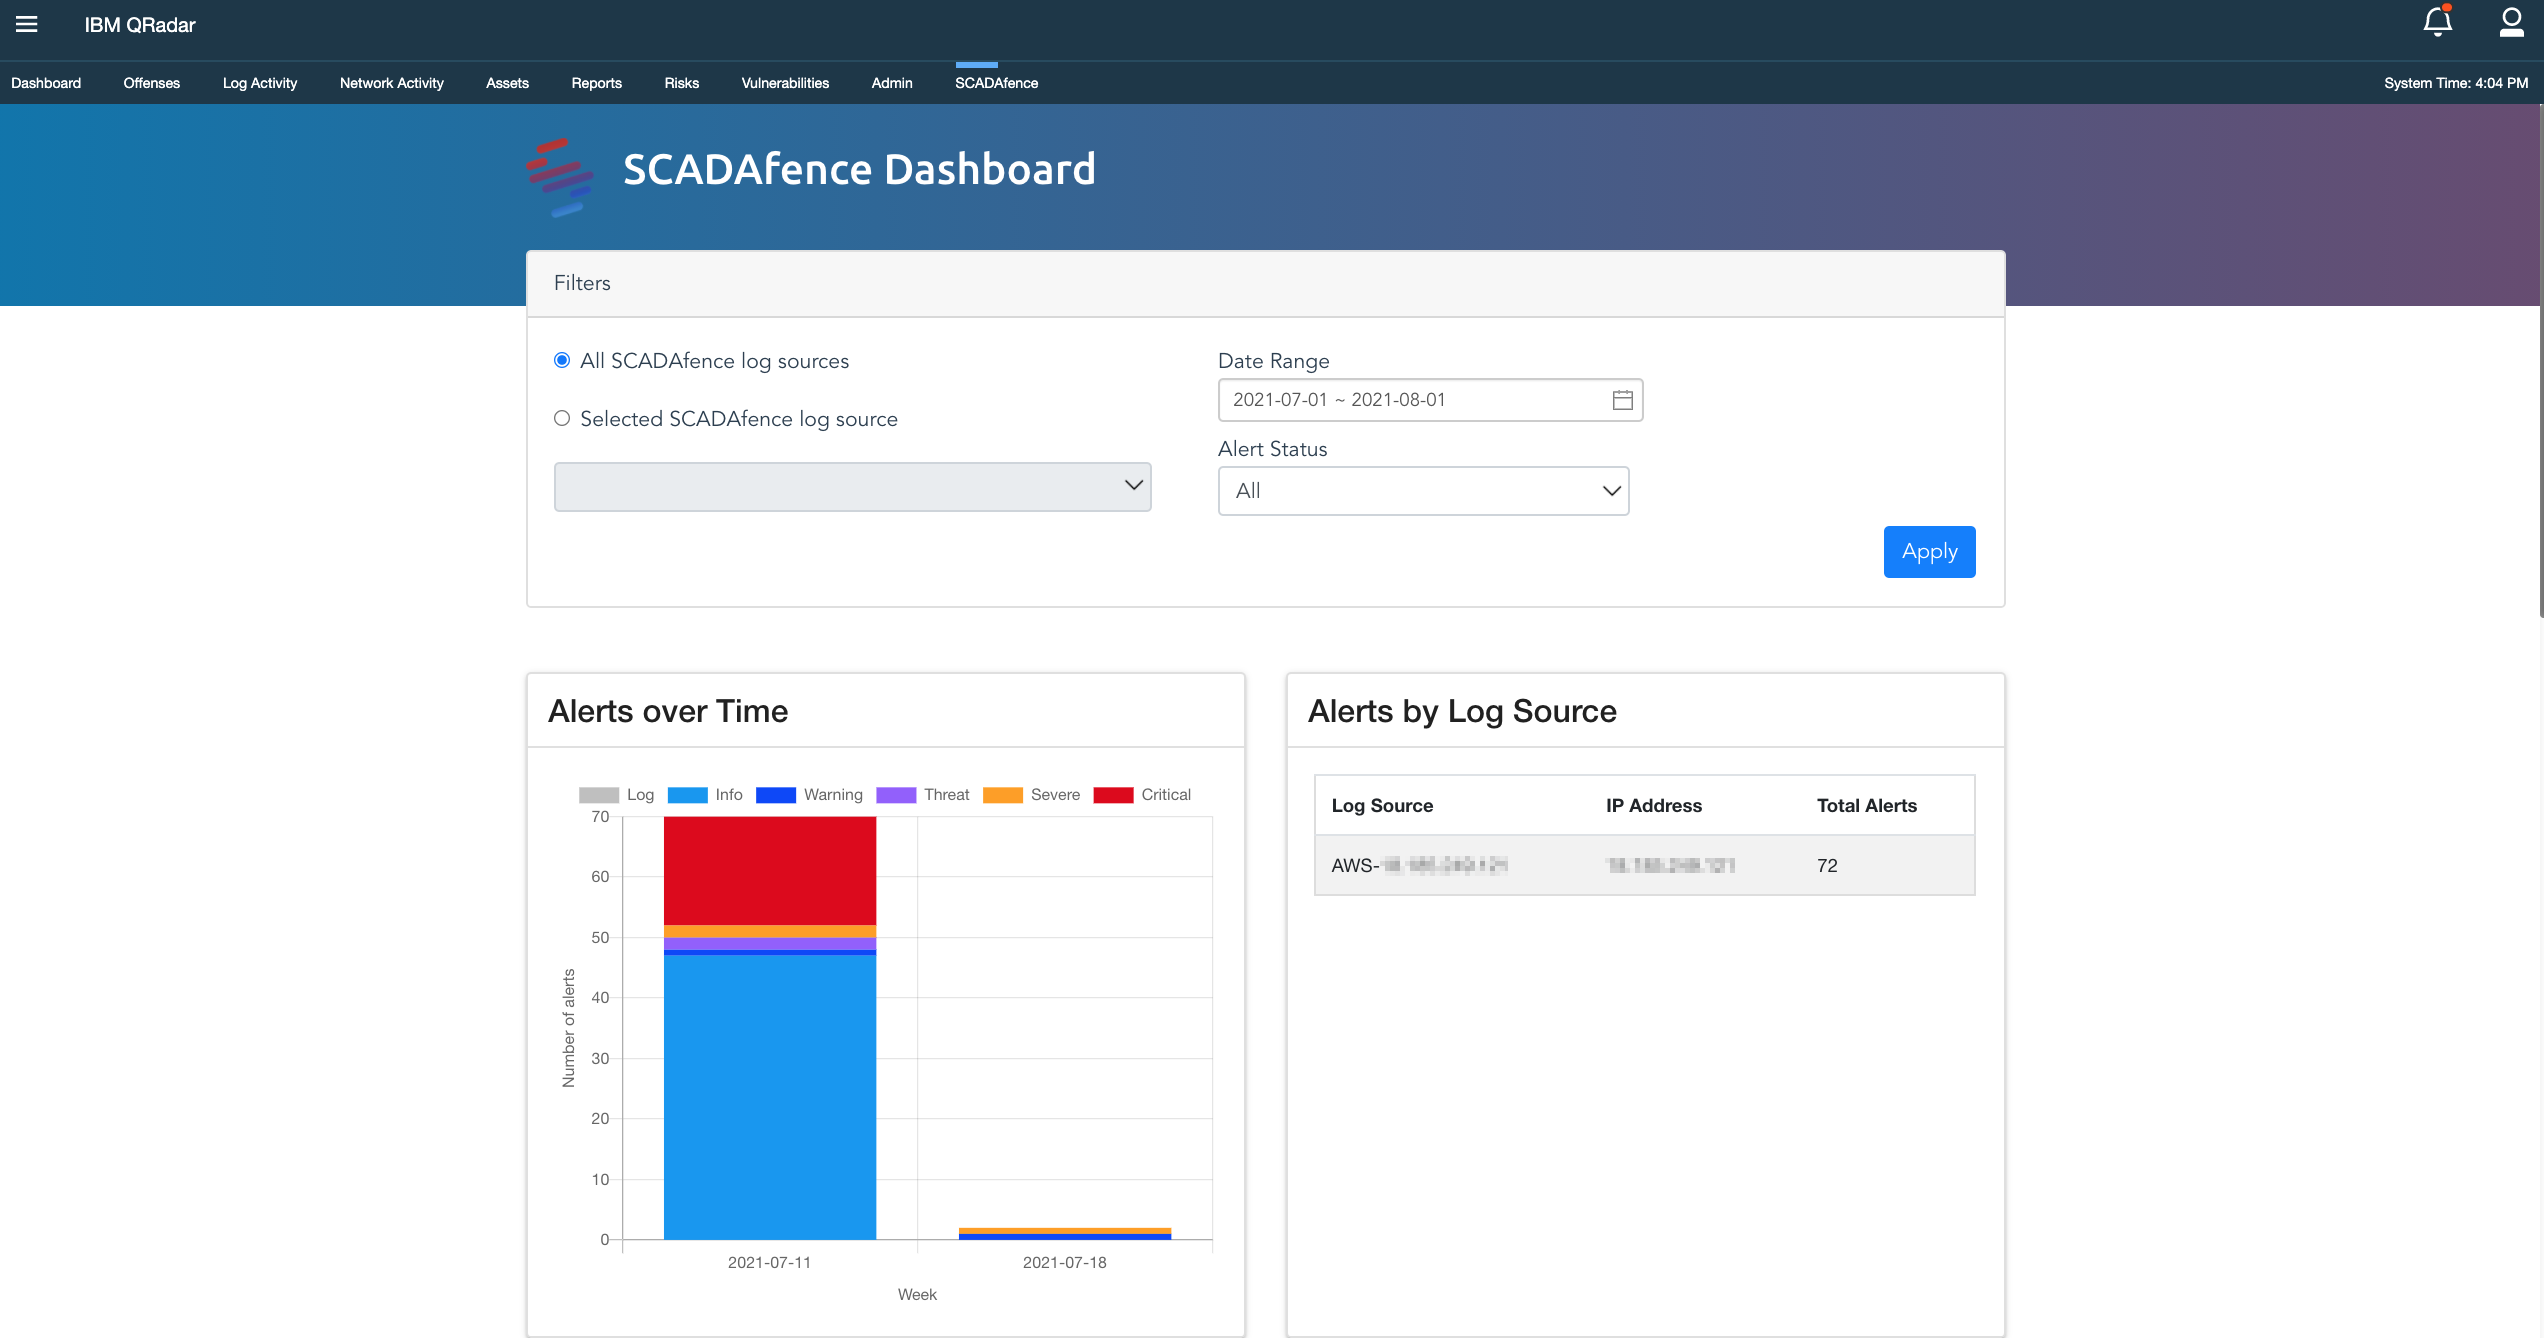Click the Apply filter button
Screen dimensions: 2544x1338
tap(1928, 552)
